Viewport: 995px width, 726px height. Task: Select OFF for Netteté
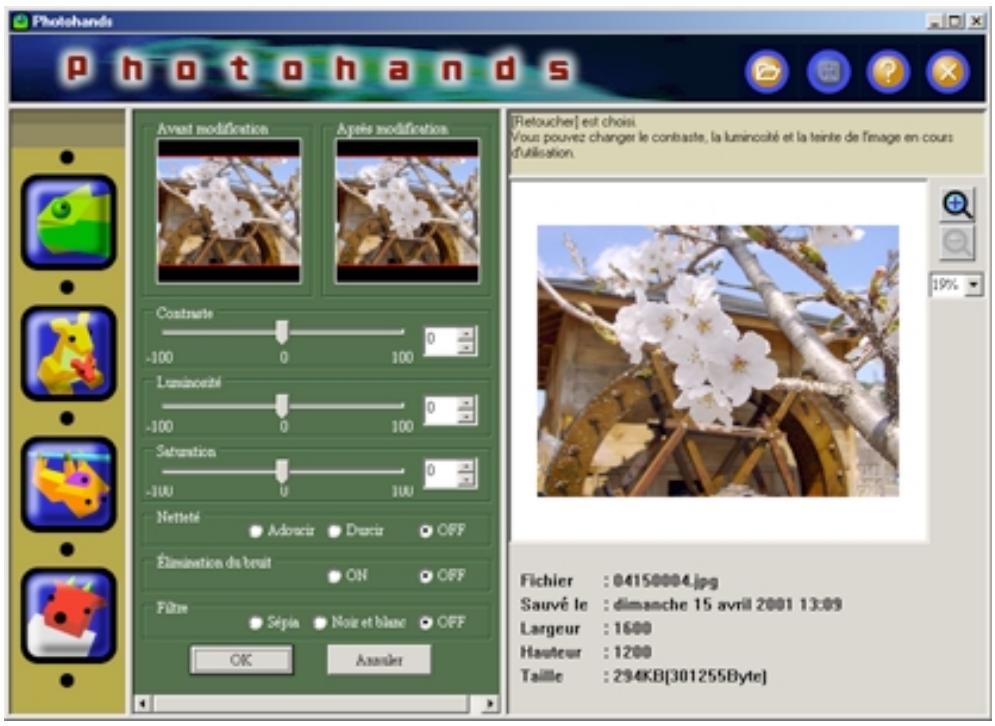[x=426, y=531]
